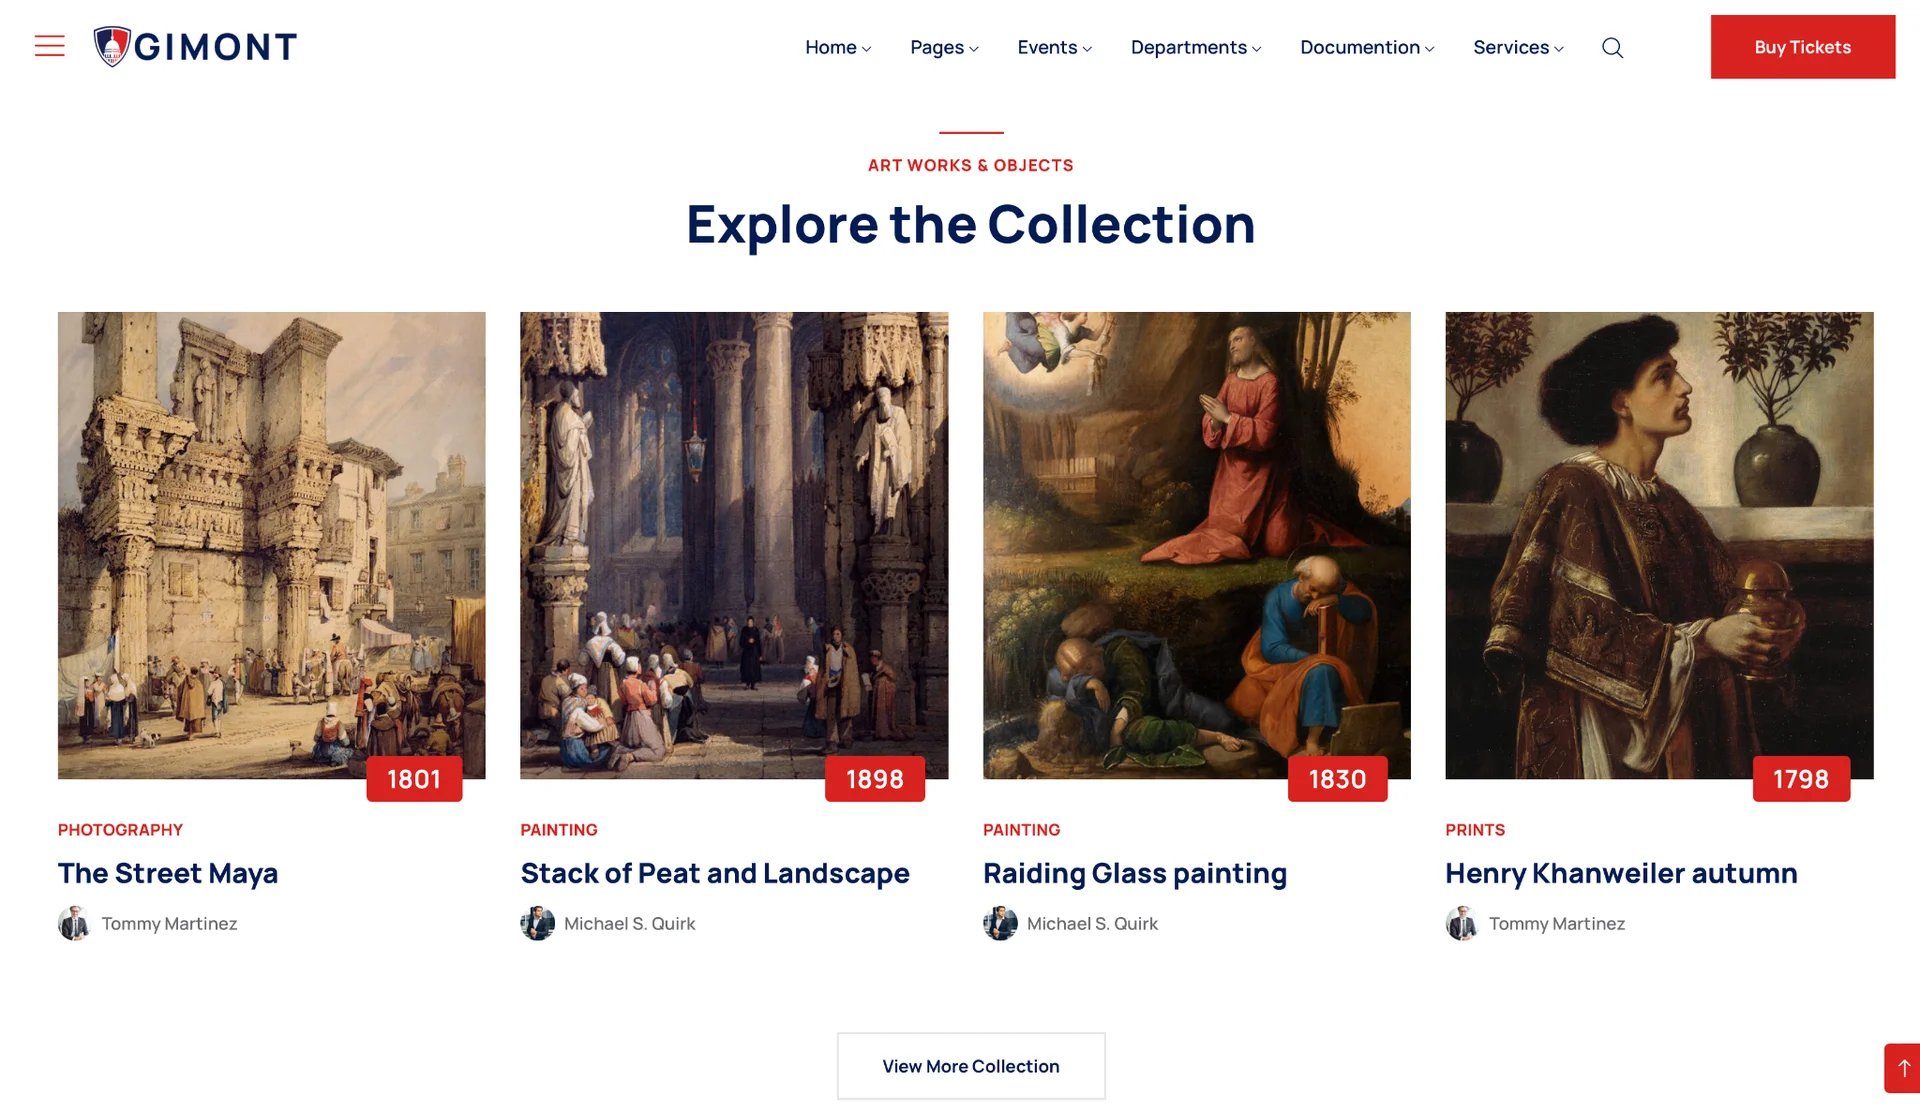Click the Buy Tickets button
The height and width of the screenshot is (1110, 1920).
point(1802,47)
